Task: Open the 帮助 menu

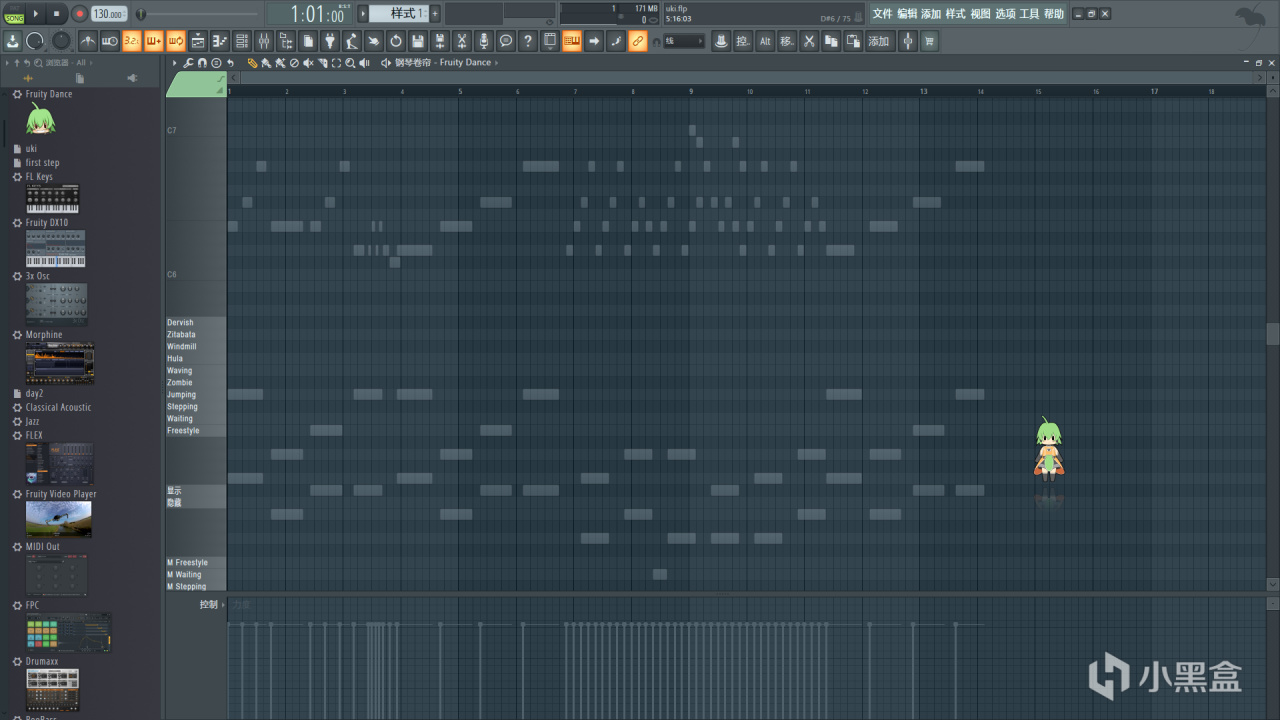Action: (1054, 14)
